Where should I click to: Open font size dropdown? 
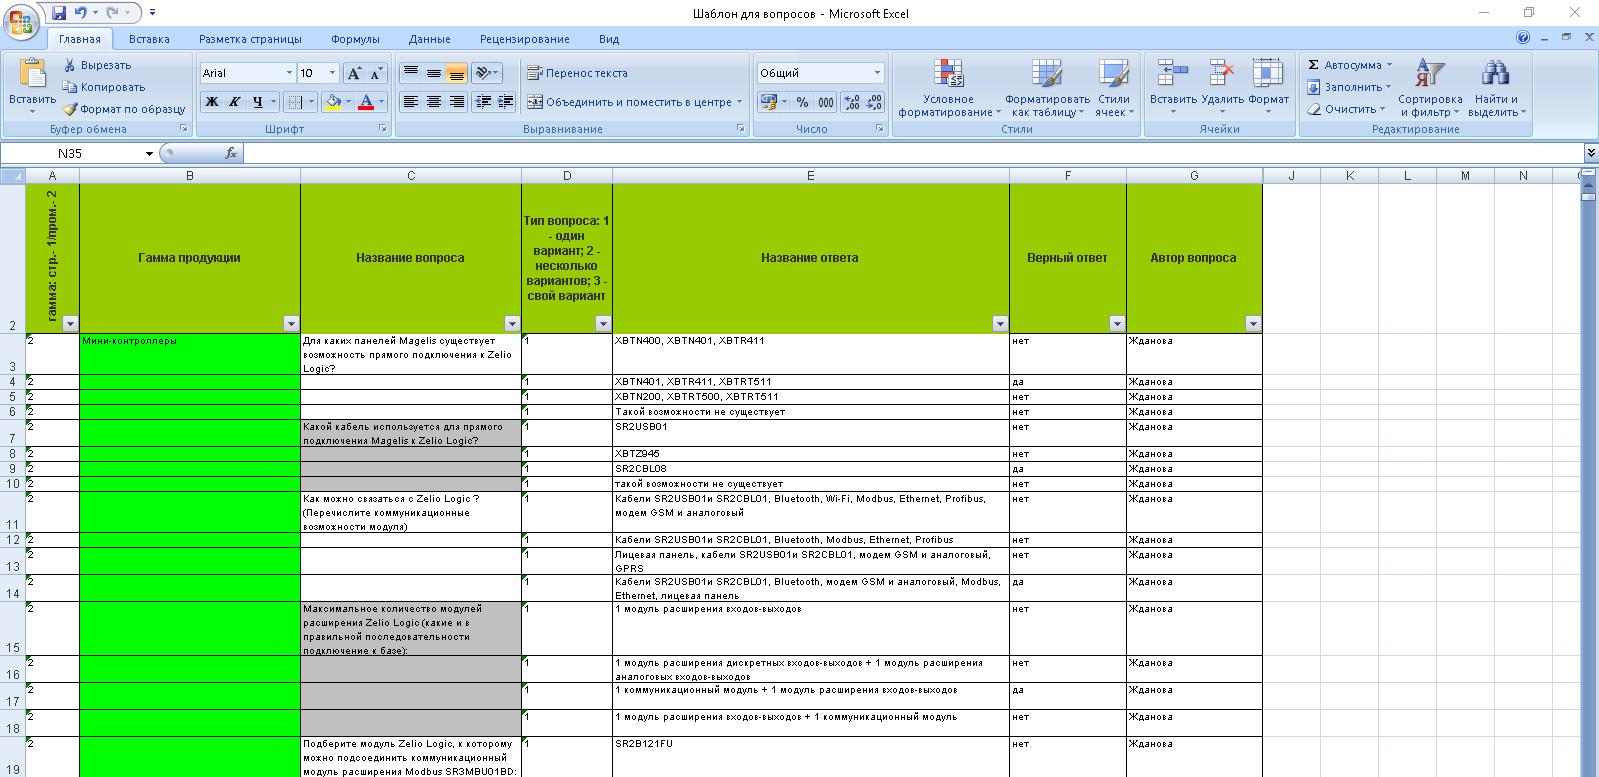pyautogui.click(x=332, y=73)
